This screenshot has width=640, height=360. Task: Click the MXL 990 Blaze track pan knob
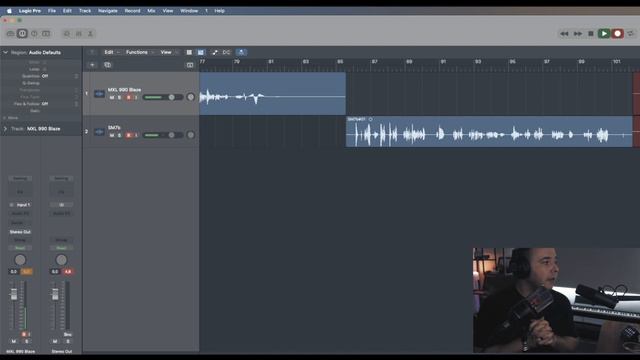(x=190, y=97)
